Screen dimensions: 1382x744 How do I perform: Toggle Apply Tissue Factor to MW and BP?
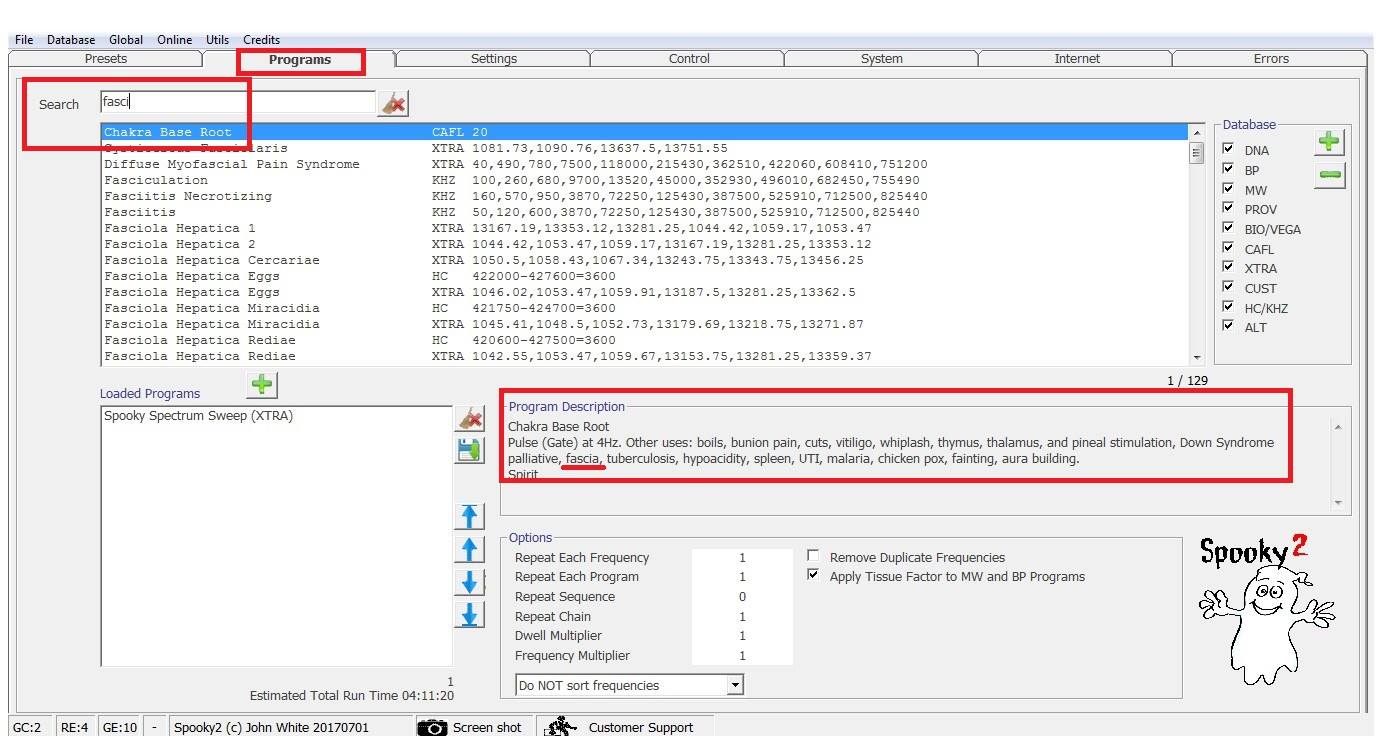[x=813, y=575]
